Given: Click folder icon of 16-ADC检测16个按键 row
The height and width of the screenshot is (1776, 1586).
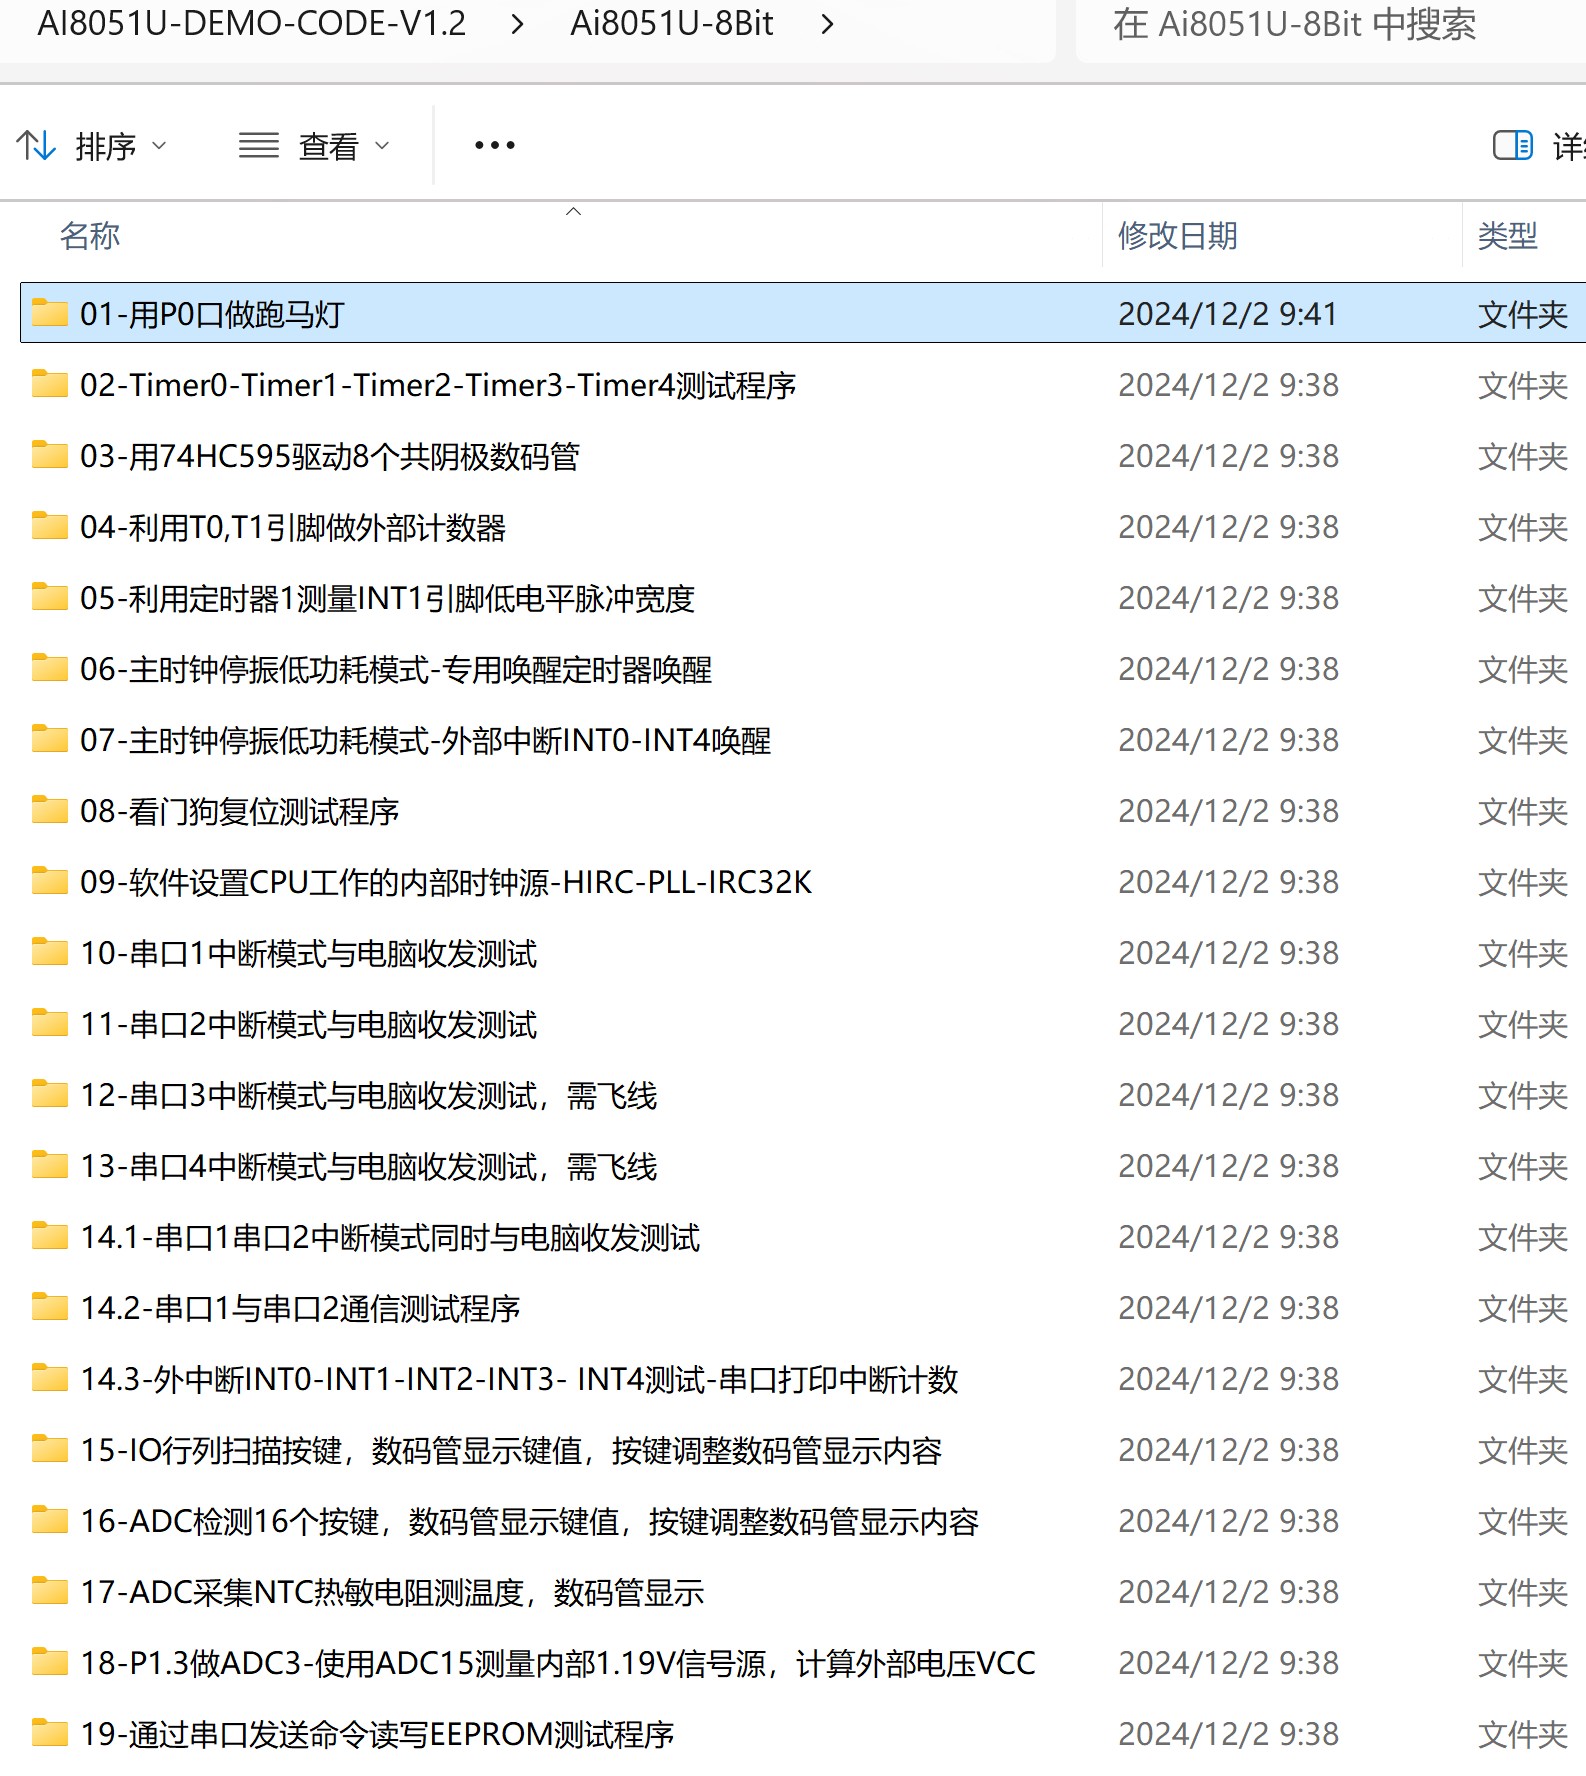Looking at the screenshot, I should 49,1519.
